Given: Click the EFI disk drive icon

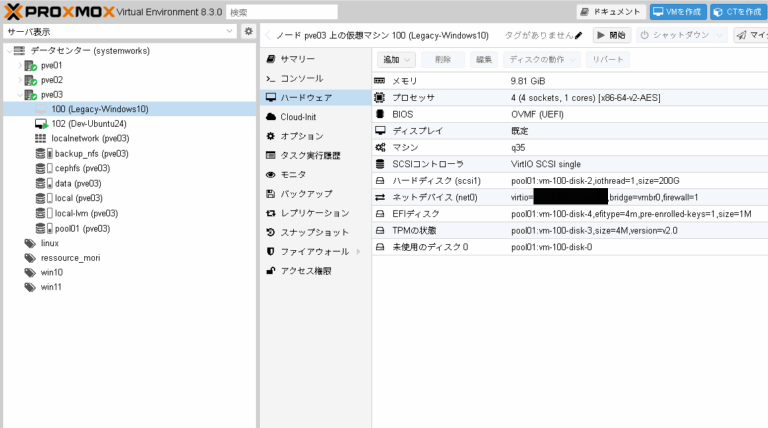Looking at the screenshot, I should pos(380,214).
